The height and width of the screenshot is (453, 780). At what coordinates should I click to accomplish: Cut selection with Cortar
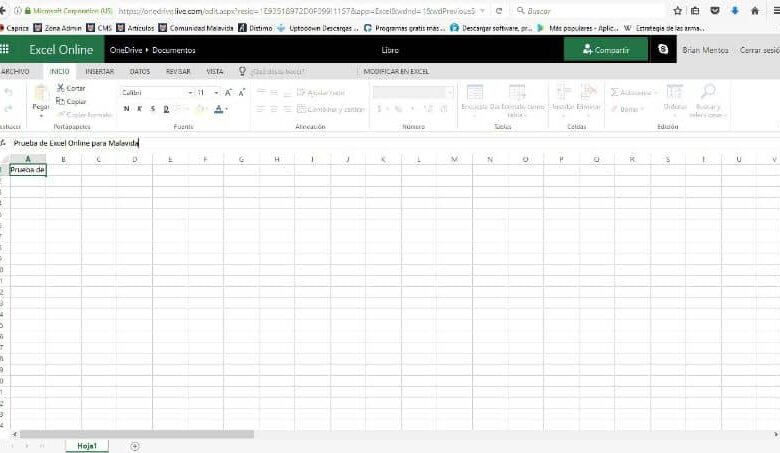71,88
